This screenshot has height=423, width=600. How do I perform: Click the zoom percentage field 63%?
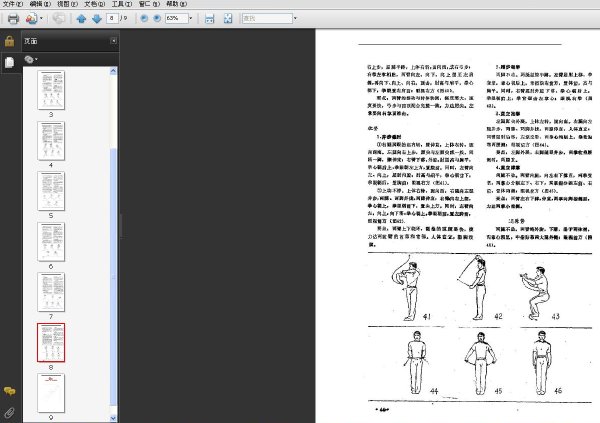[x=176, y=18]
